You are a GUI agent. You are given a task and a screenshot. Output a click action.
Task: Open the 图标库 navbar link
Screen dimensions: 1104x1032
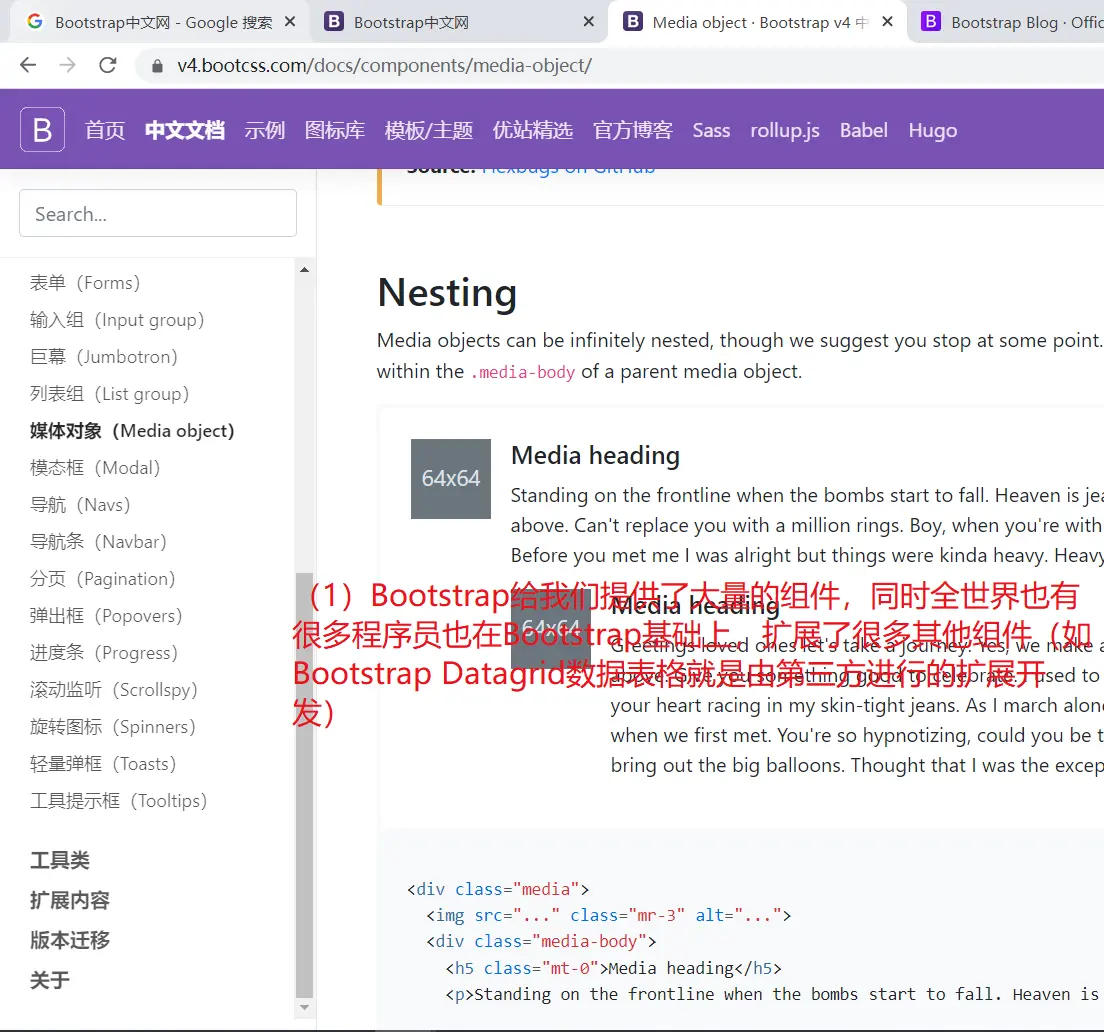tap(334, 130)
